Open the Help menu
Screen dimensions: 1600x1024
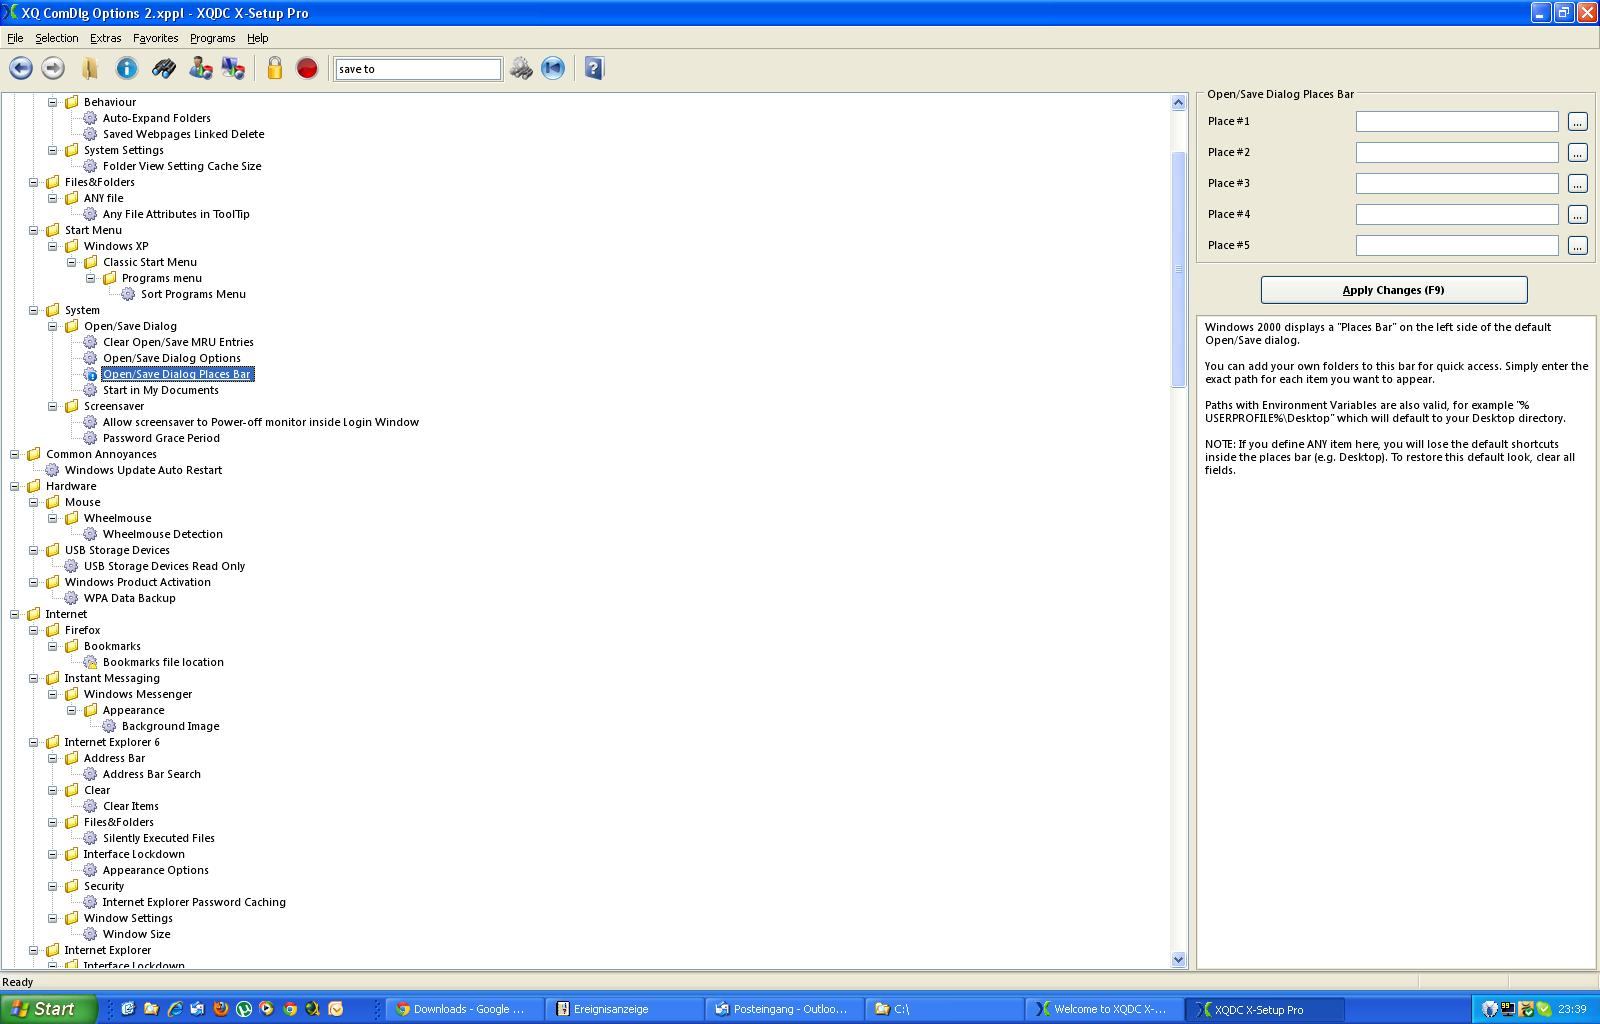[257, 38]
